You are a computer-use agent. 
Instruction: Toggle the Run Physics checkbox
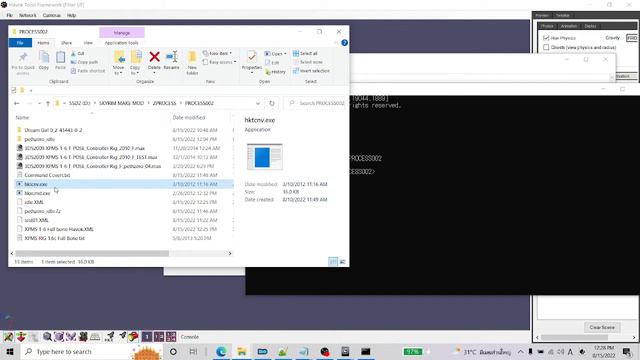click(546, 38)
